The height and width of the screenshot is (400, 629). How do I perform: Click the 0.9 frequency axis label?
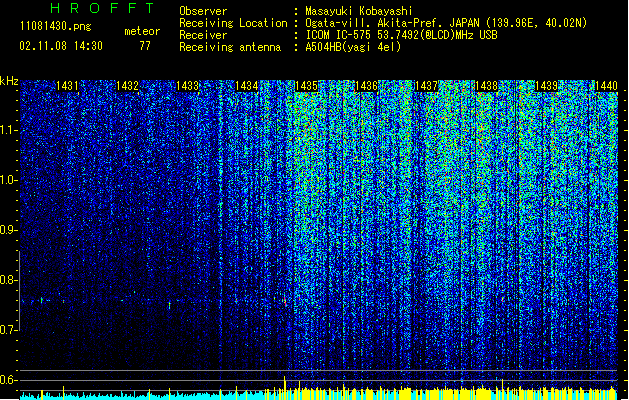[x=8, y=230]
